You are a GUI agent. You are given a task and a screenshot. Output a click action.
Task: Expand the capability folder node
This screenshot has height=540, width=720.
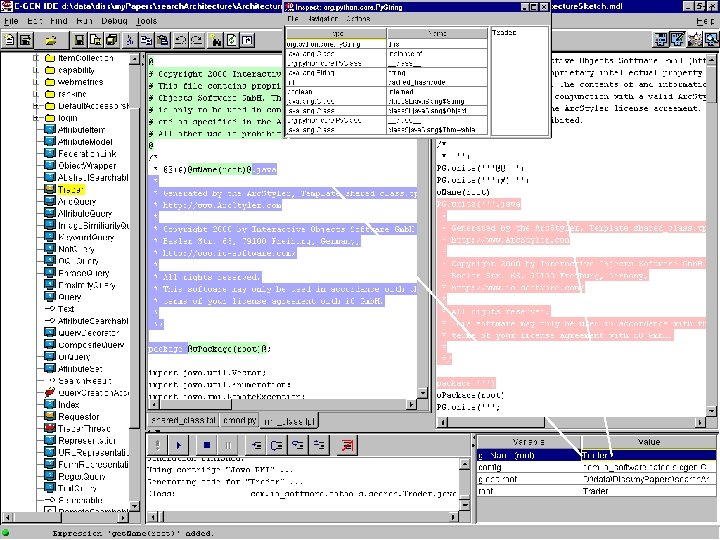coord(34,70)
